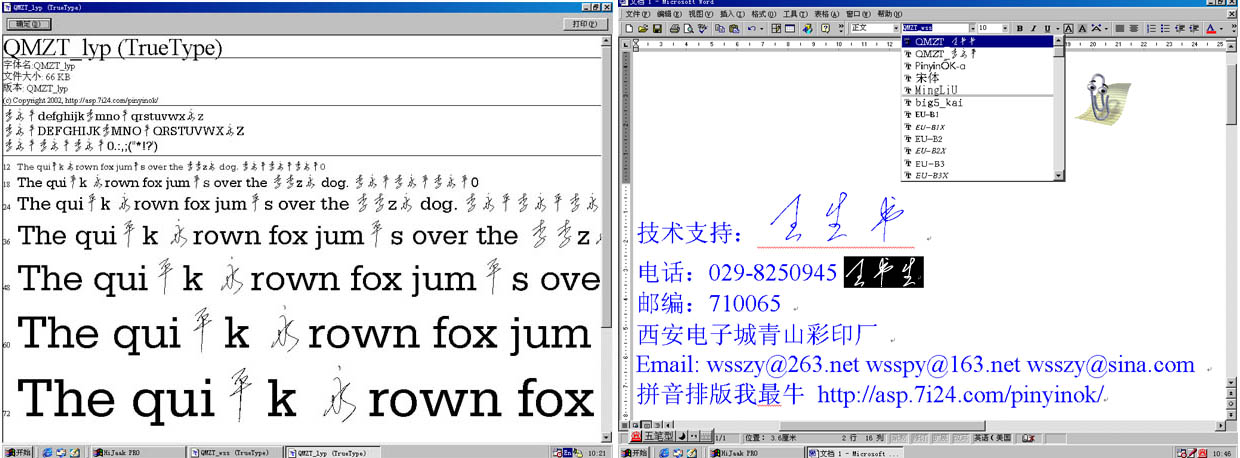Viewport: 1240px width, 458px height.
Task: Open the font size dropdown showing 10
Action: click(x=1005, y=28)
